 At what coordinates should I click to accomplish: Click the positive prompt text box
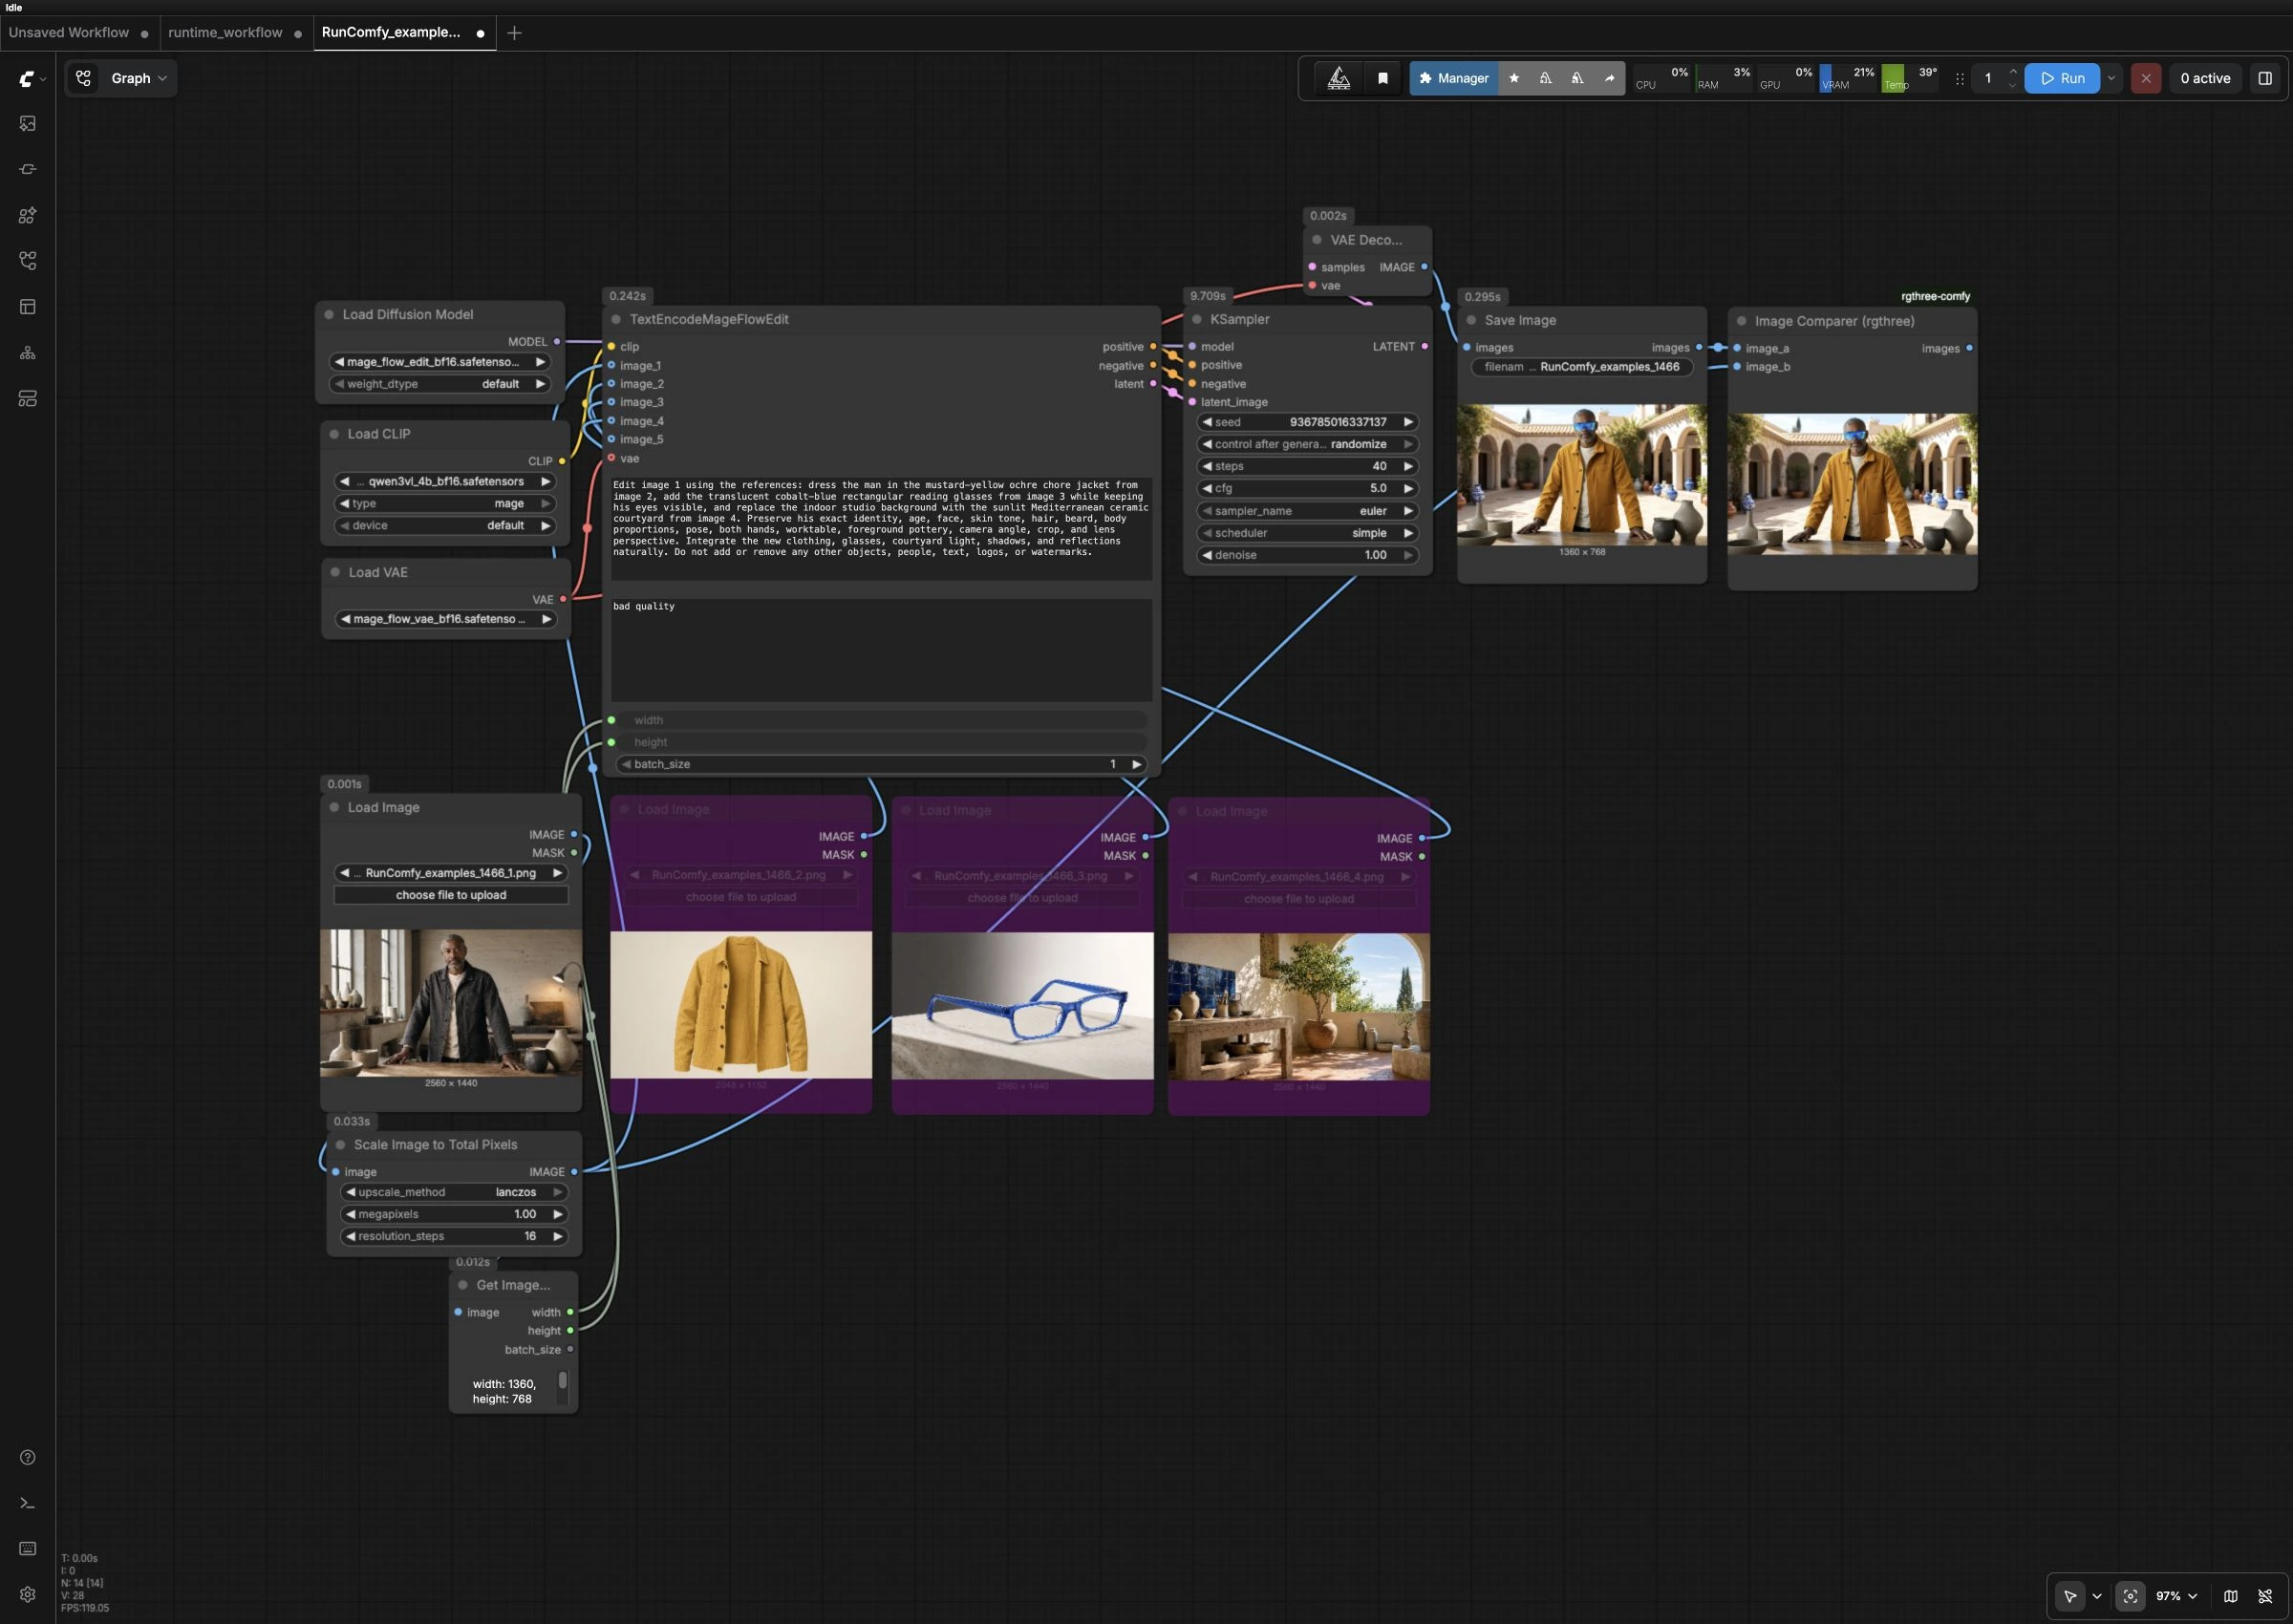(x=881, y=528)
